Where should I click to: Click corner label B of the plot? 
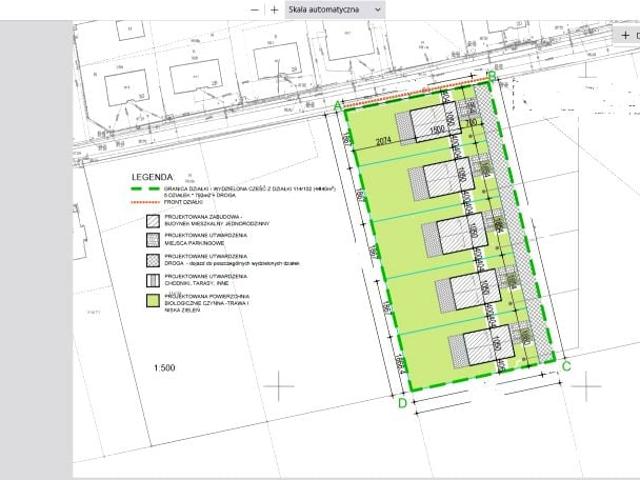(492, 76)
